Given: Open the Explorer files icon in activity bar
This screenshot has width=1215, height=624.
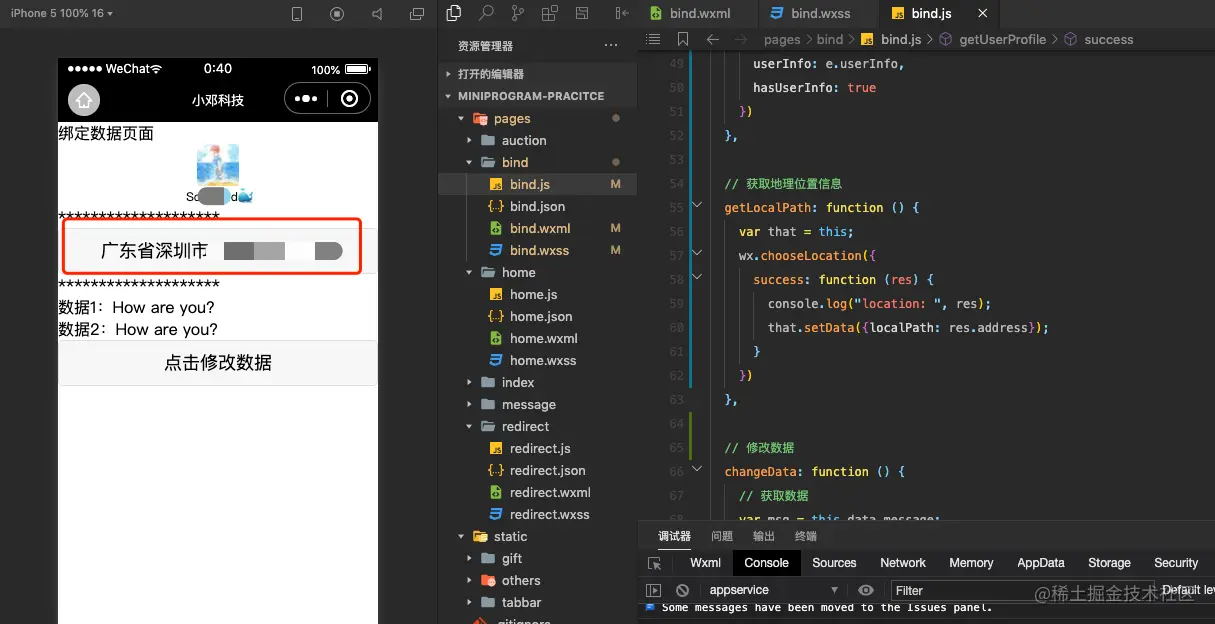Looking at the screenshot, I should (454, 13).
